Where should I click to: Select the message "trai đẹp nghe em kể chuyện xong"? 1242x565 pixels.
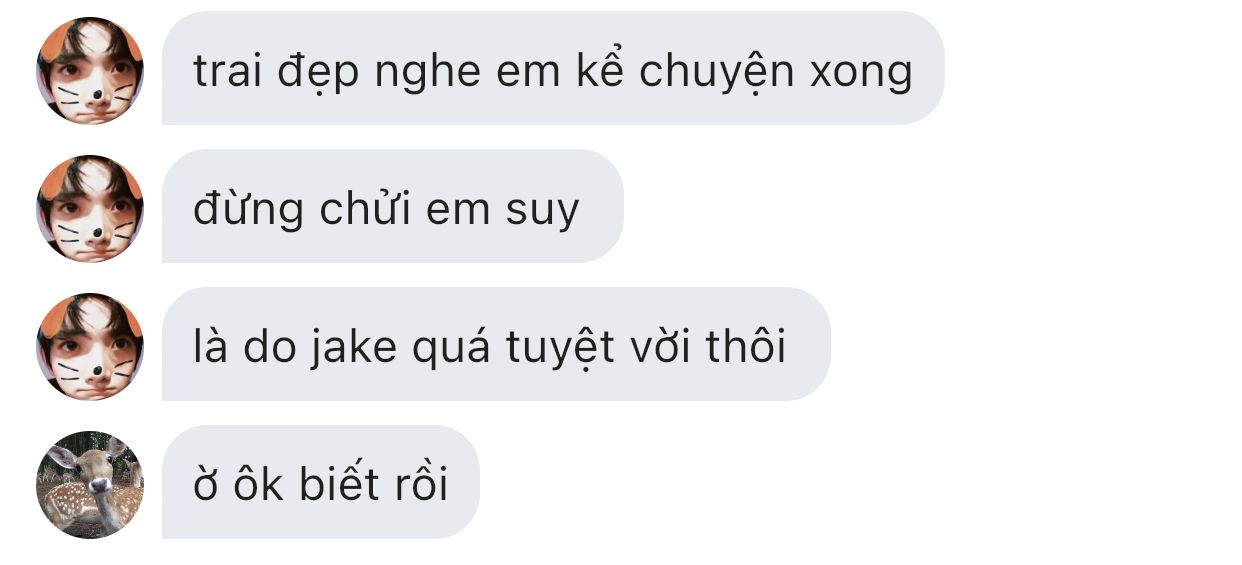[553, 68]
